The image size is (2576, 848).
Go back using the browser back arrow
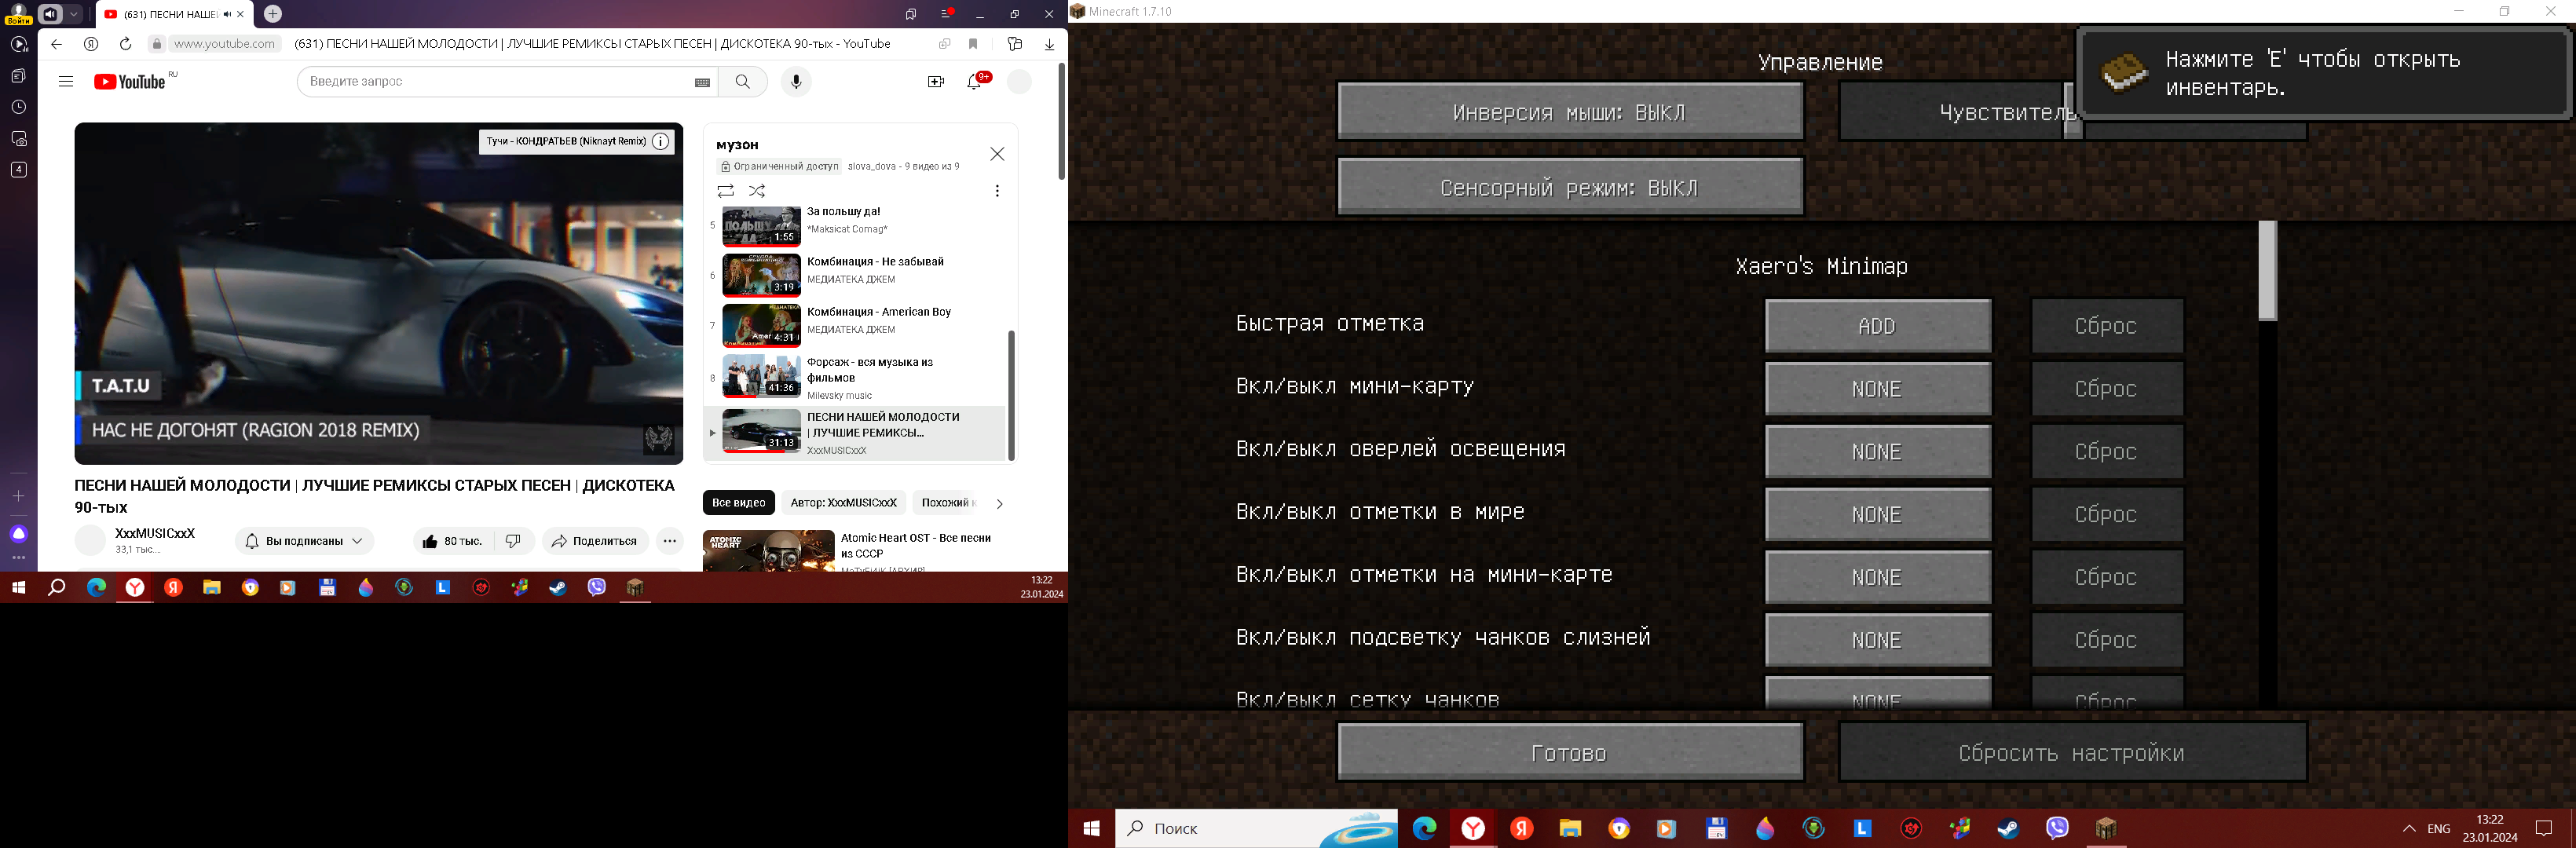[x=56, y=44]
